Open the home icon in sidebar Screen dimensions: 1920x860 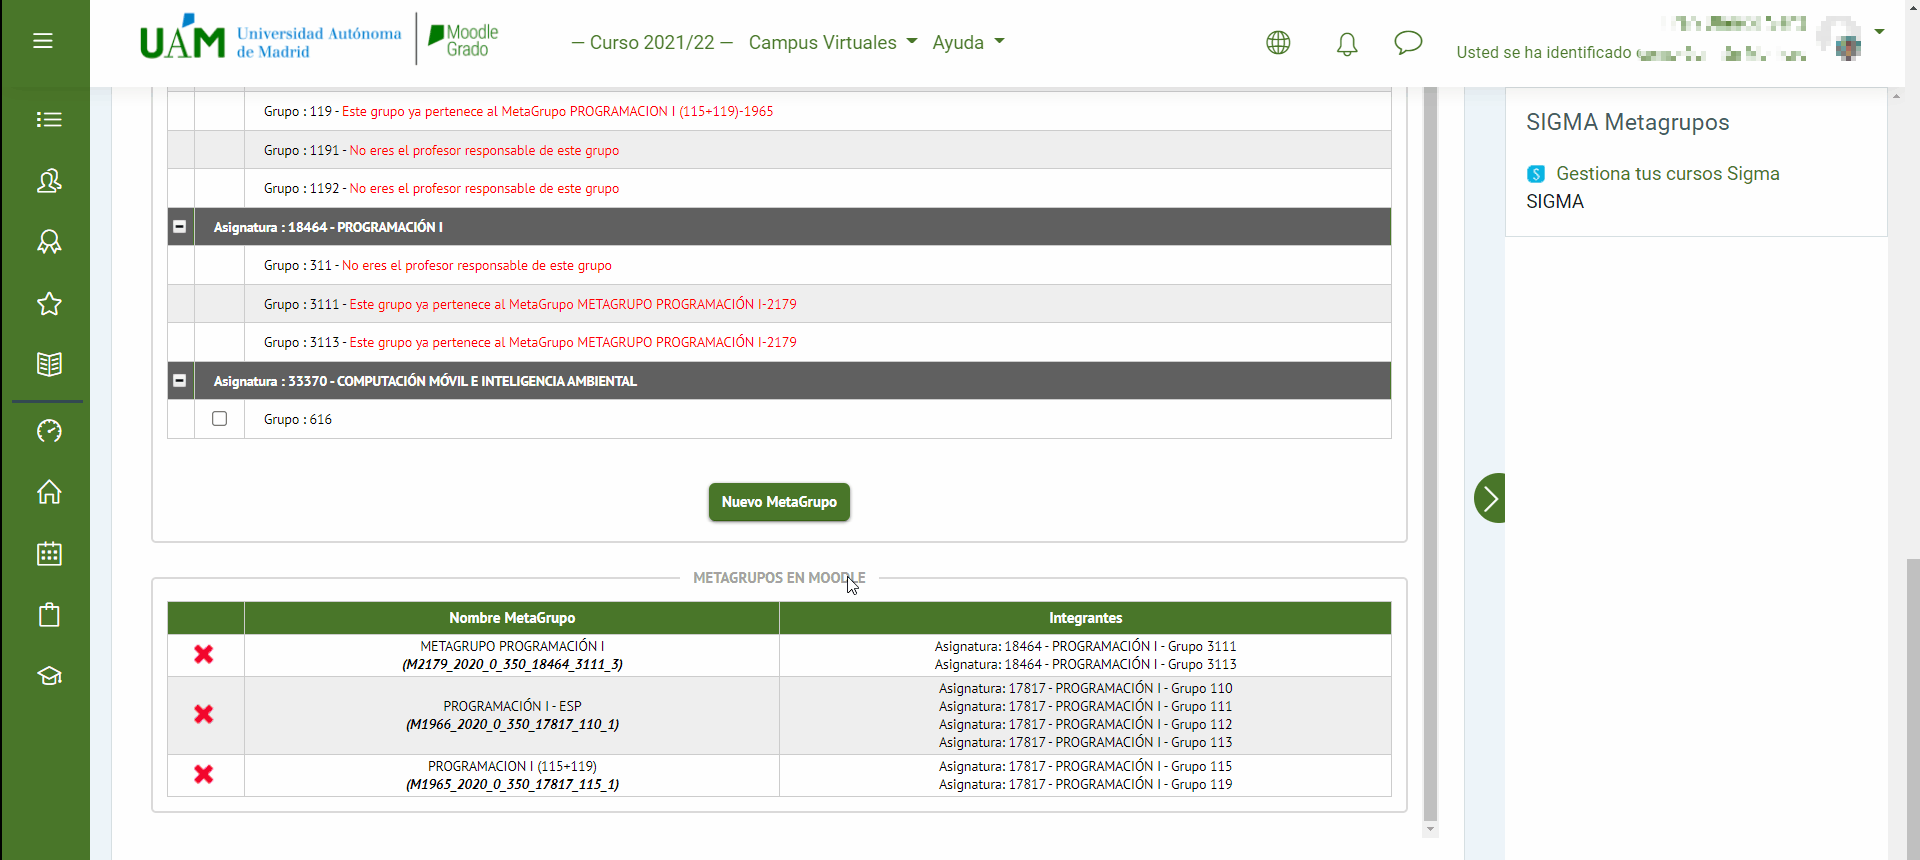[49, 492]
